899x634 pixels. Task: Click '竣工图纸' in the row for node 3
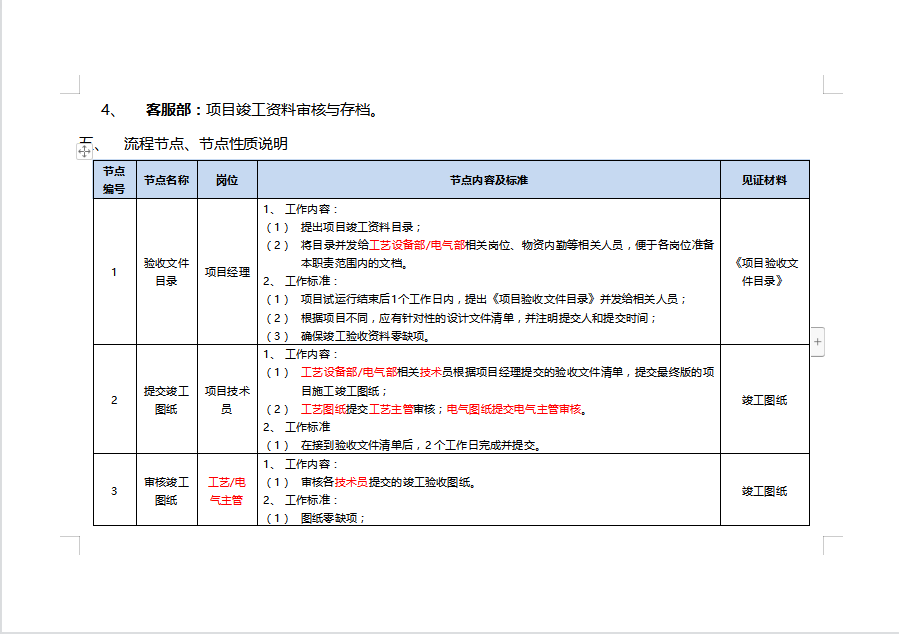(x=764, y=491)
